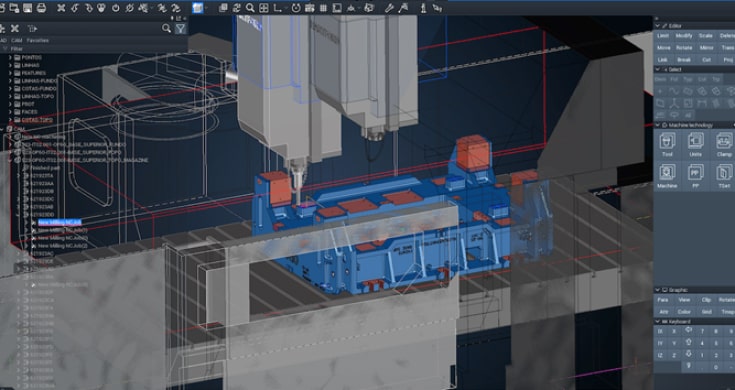The width and height of the screenshot is (735, 390).
Task: Expand the PONTOS folder in tree
Action: (x=10, y=57)
